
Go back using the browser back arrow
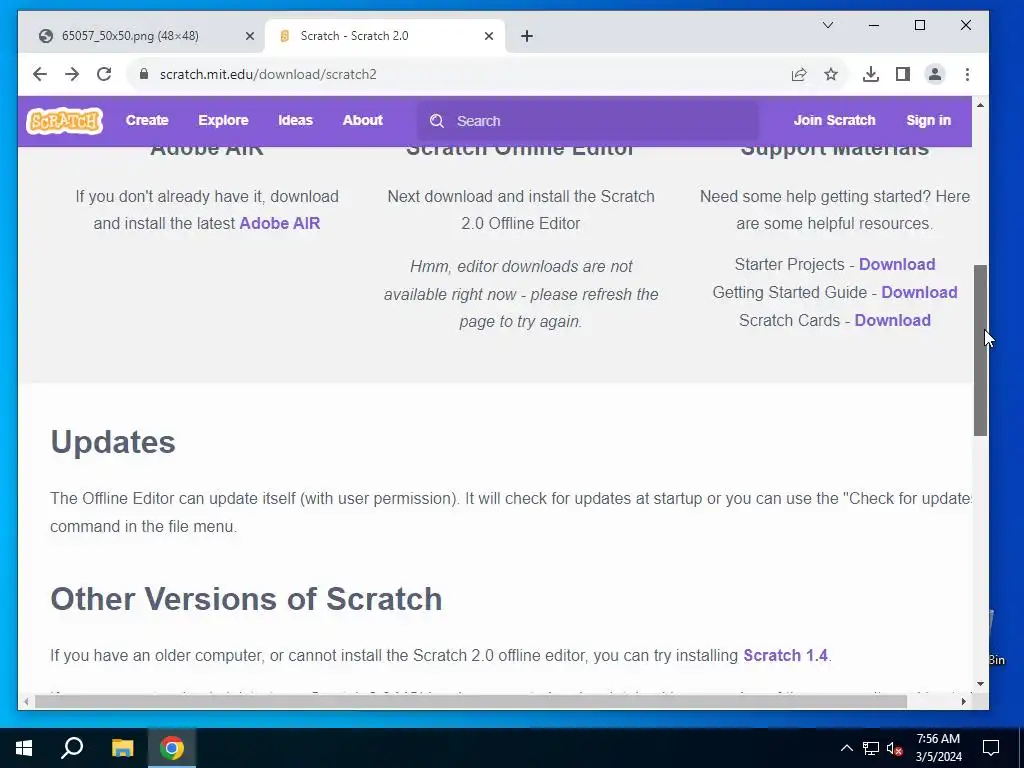[x=40, y=74]
